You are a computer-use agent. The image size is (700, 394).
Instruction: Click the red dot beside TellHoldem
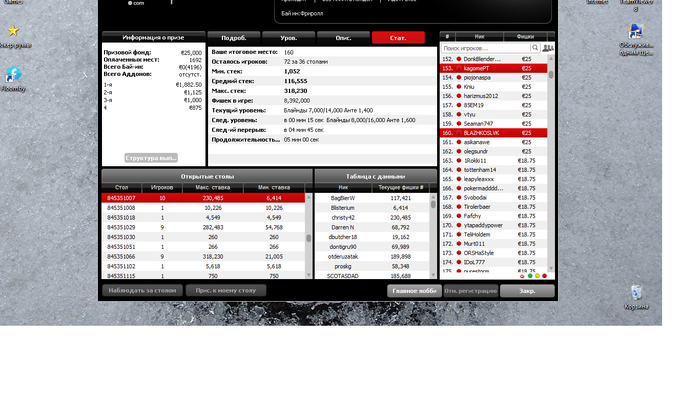458,235
